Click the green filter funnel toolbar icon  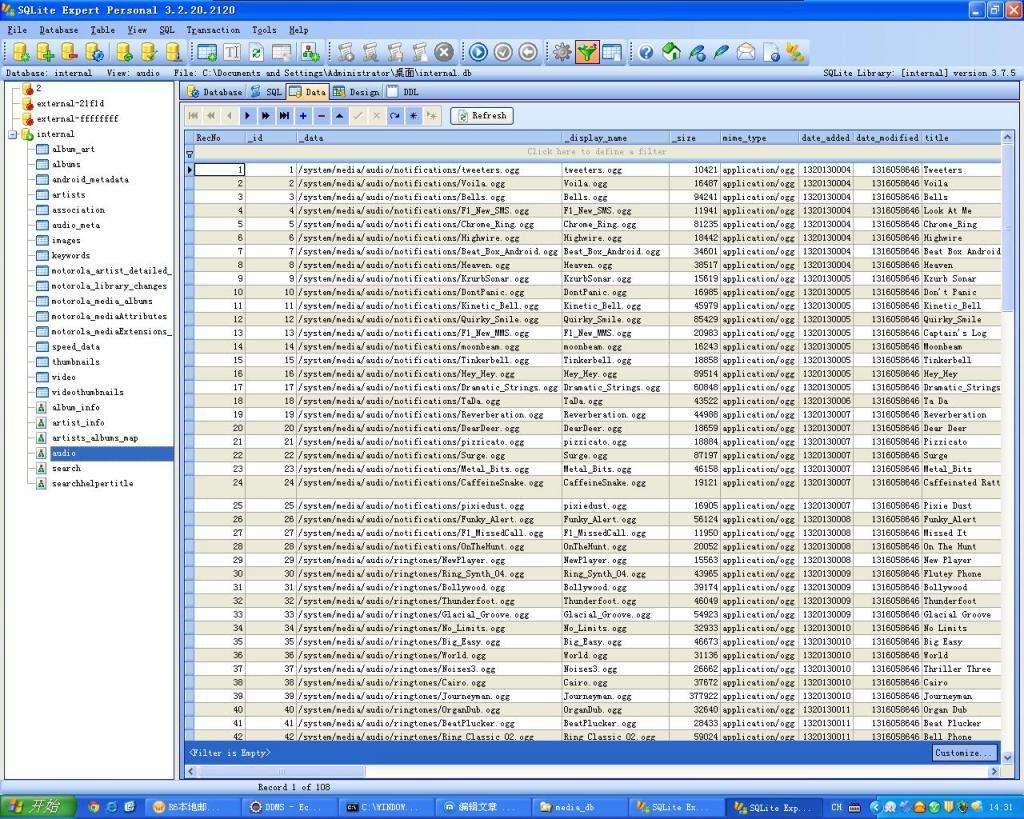point(587,53)
